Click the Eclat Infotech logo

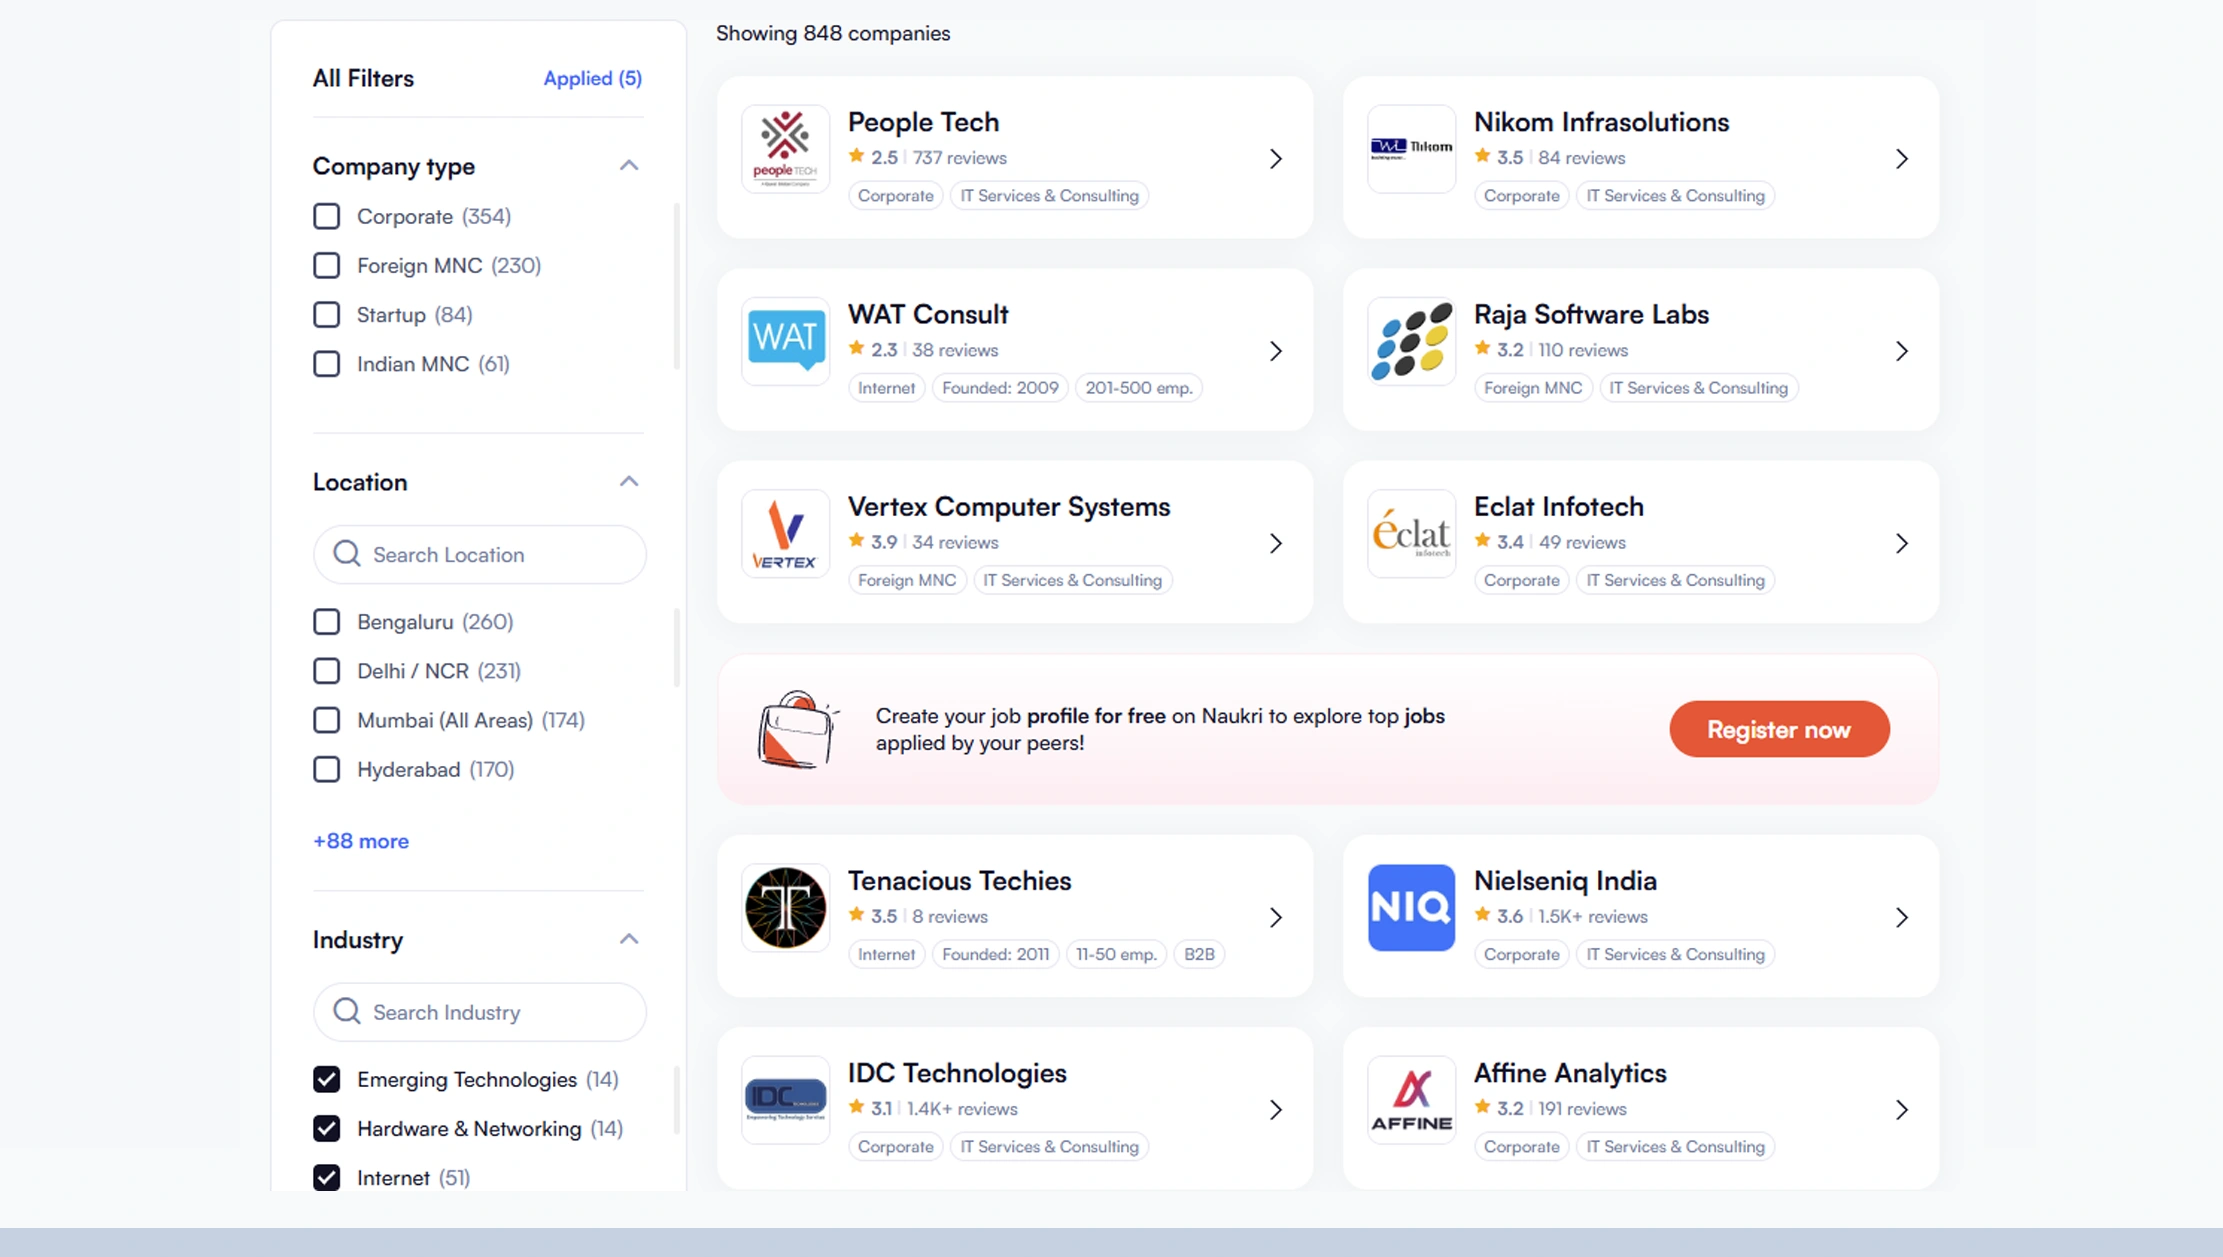click(x=1411, y=533)
